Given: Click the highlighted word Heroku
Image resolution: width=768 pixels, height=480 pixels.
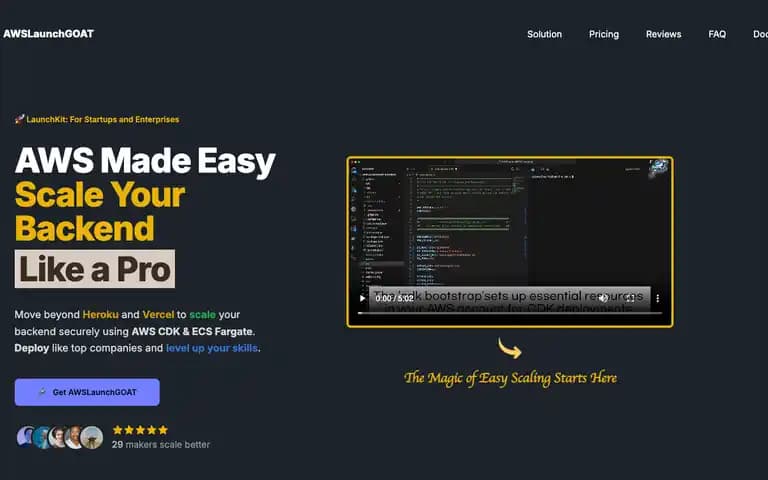Looking at the screenshot, I should pos(100,314).
